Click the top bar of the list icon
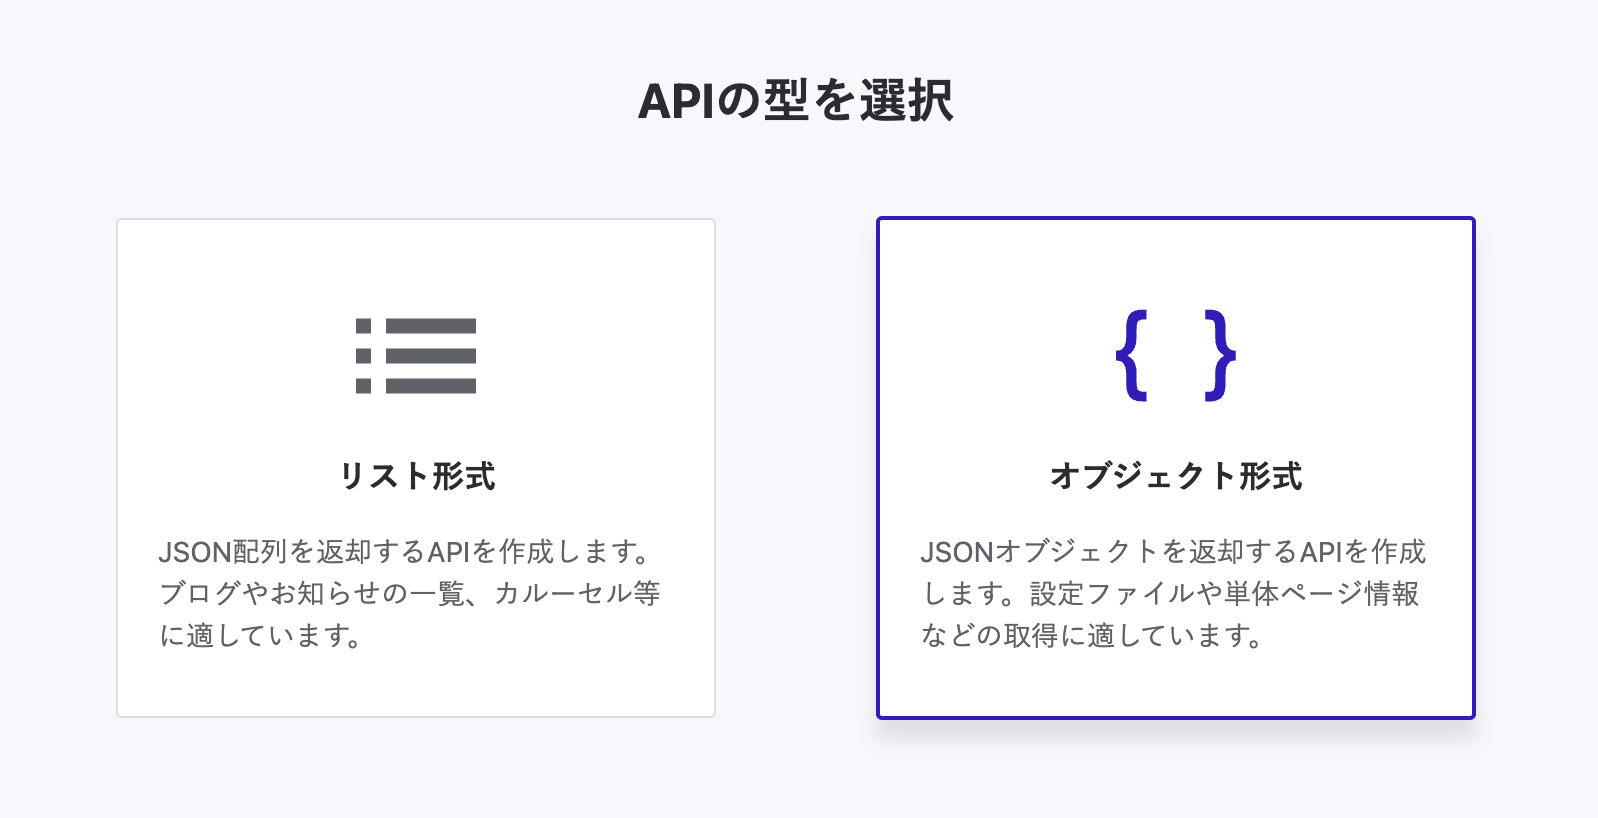The height and width of the screenshot is (818, 1598). pyautogui.click(x=431, y=326)
